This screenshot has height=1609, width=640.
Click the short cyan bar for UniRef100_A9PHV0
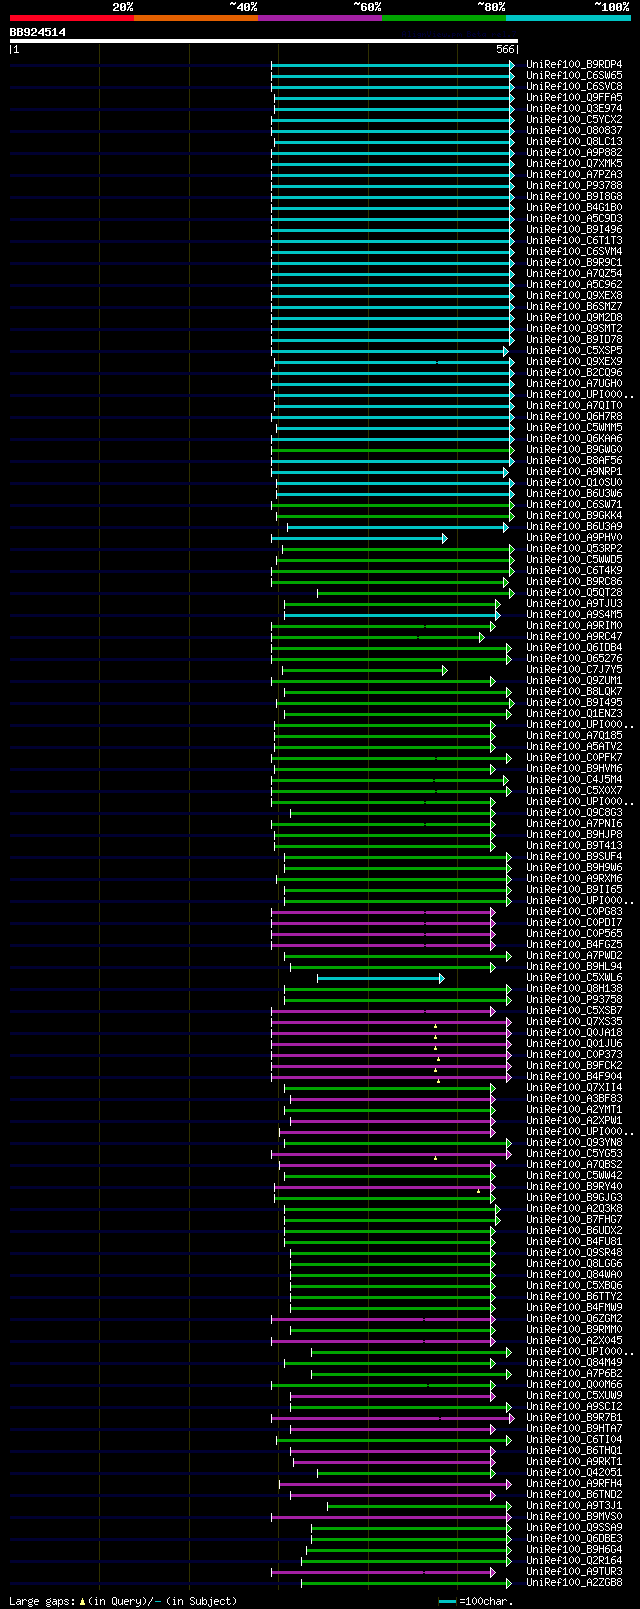359,538
